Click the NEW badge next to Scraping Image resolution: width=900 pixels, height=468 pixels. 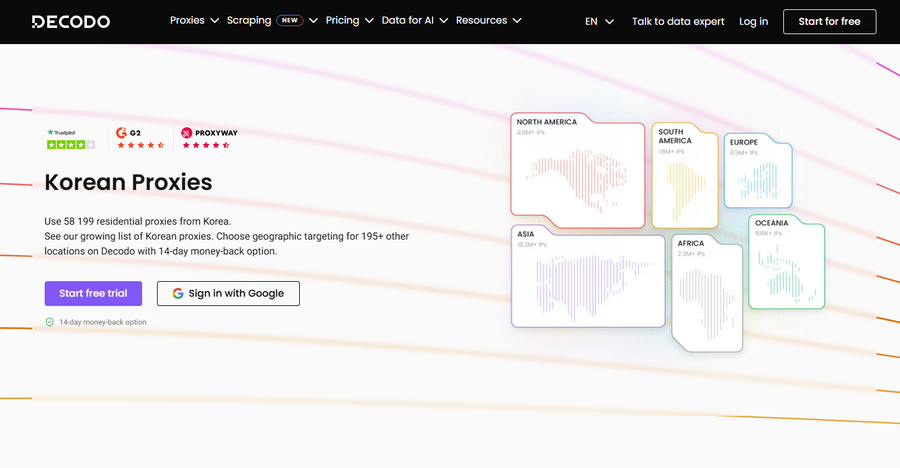pyautogui.click(x=289, y=20)
